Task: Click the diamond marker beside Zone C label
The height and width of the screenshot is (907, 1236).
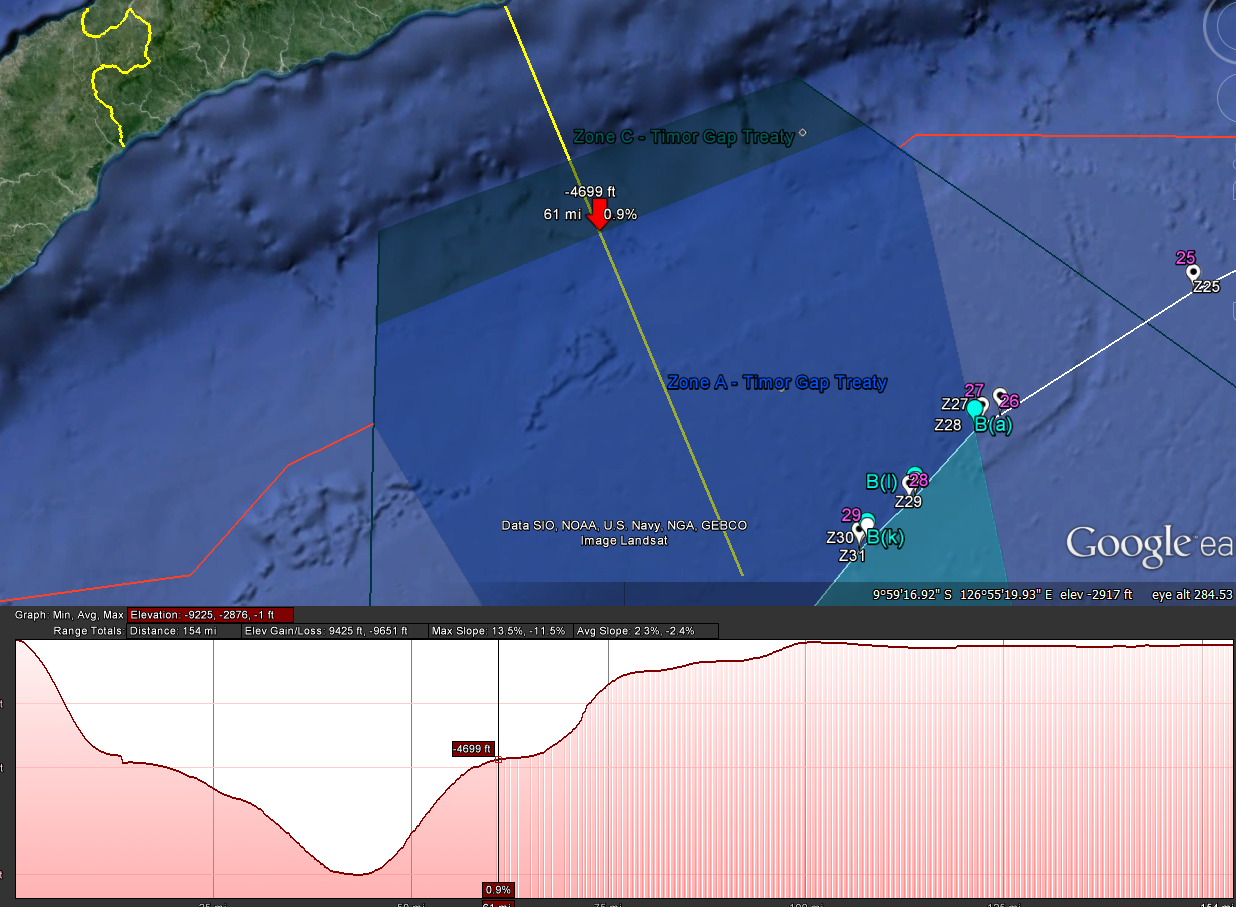Action: coord(802,133)
